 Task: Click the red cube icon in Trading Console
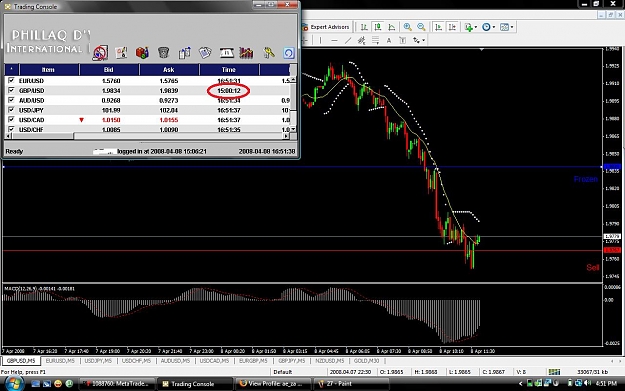click(142, 53)
